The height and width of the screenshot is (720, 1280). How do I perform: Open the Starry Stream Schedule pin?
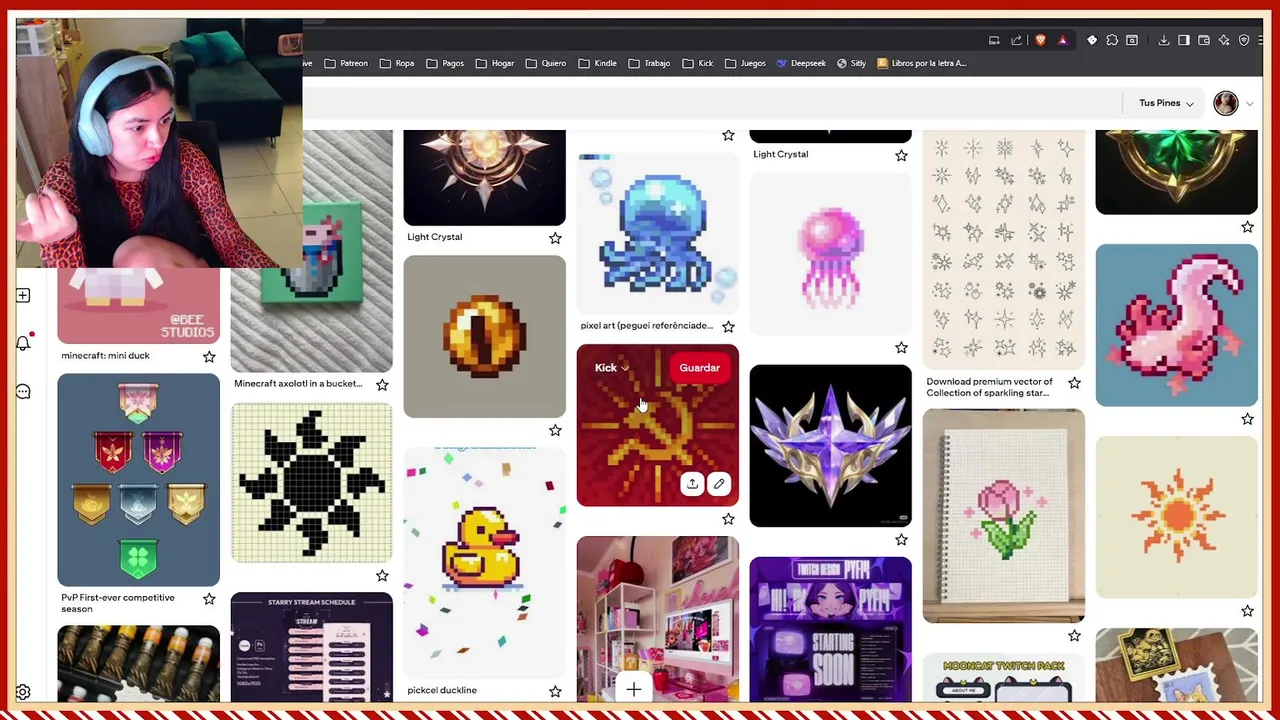[x=312, y=647]
